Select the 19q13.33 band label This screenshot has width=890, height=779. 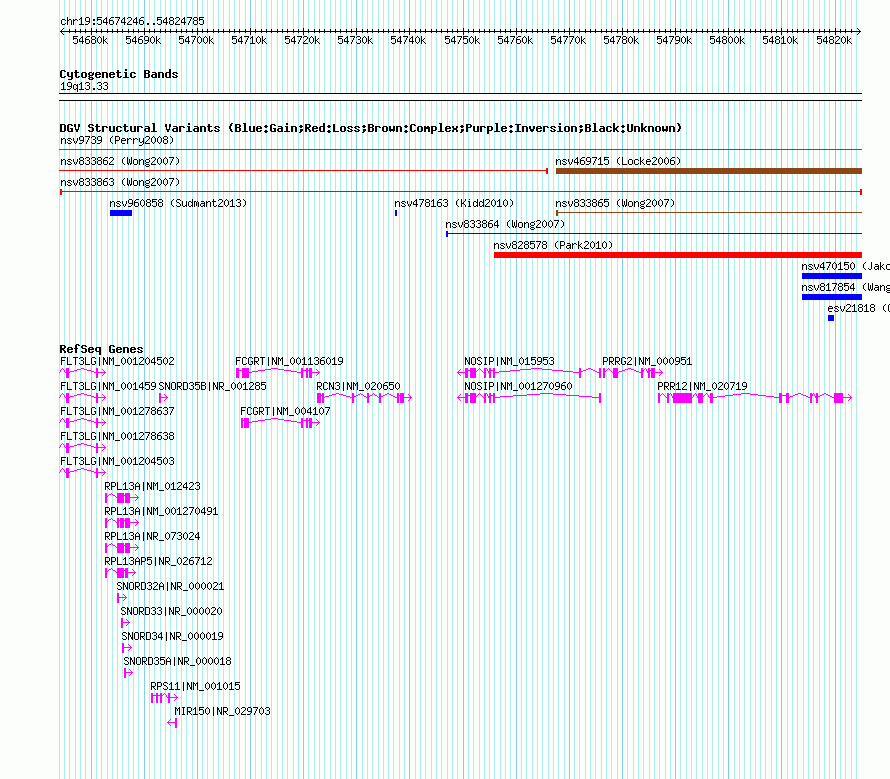click(84, 86)
